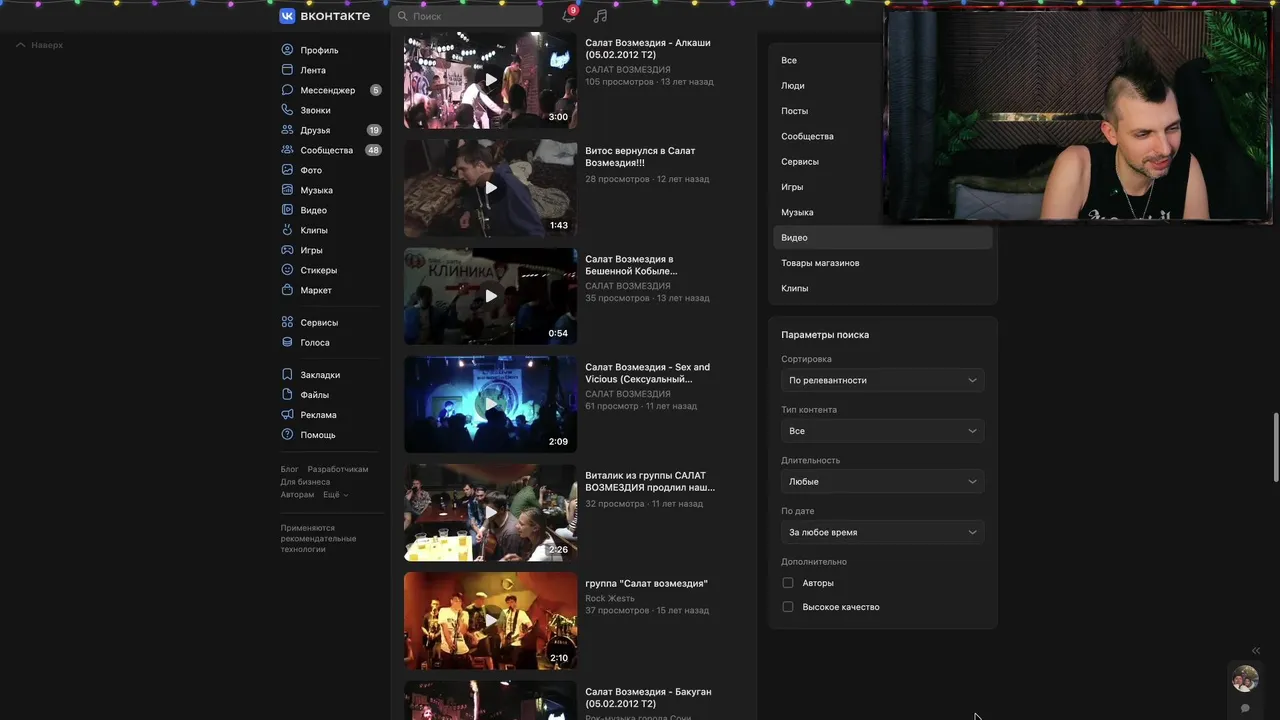Select the Все search category
Image resolution: width=1280 pixels, height=720 pixels.
(883, 60)
